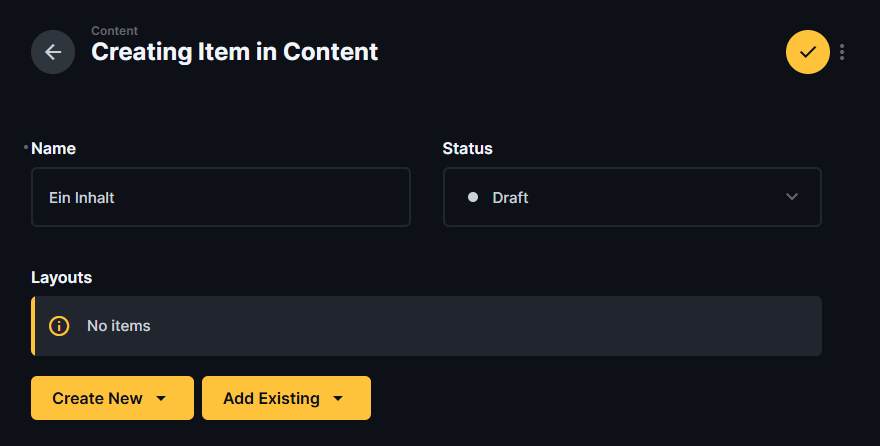Image resolution: width=880 pixels, height=446 pixels.
Task: Click the Name field label
Action: (x=54, y=148)
